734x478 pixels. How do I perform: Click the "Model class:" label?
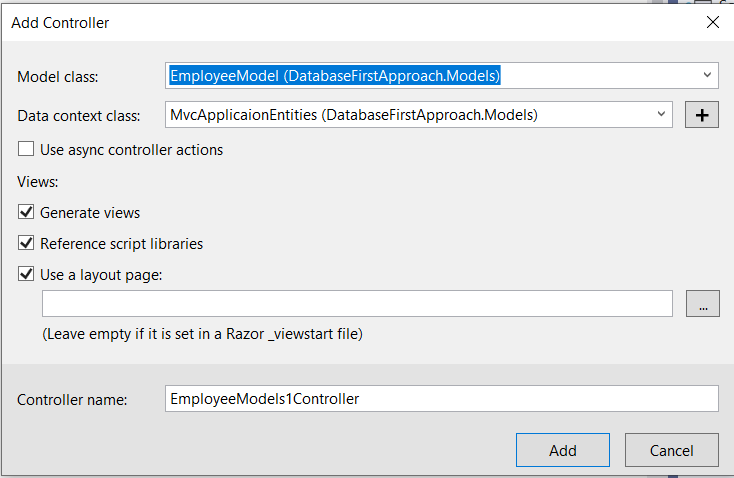pyautogui.click(x=58, y=77)
